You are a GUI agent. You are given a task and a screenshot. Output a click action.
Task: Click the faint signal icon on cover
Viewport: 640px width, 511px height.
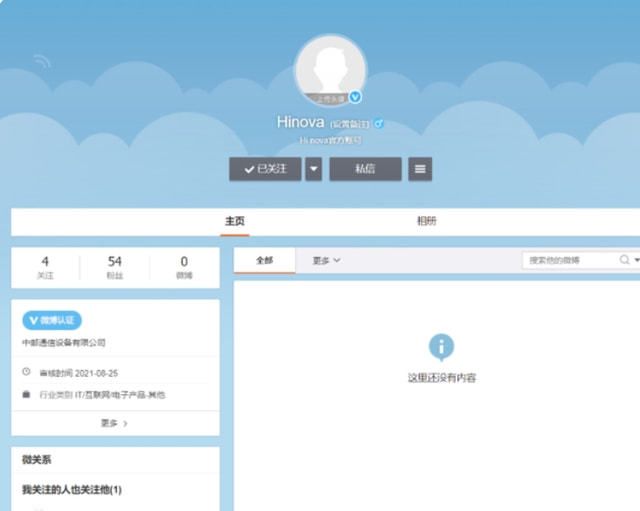(x=42, y=61)
